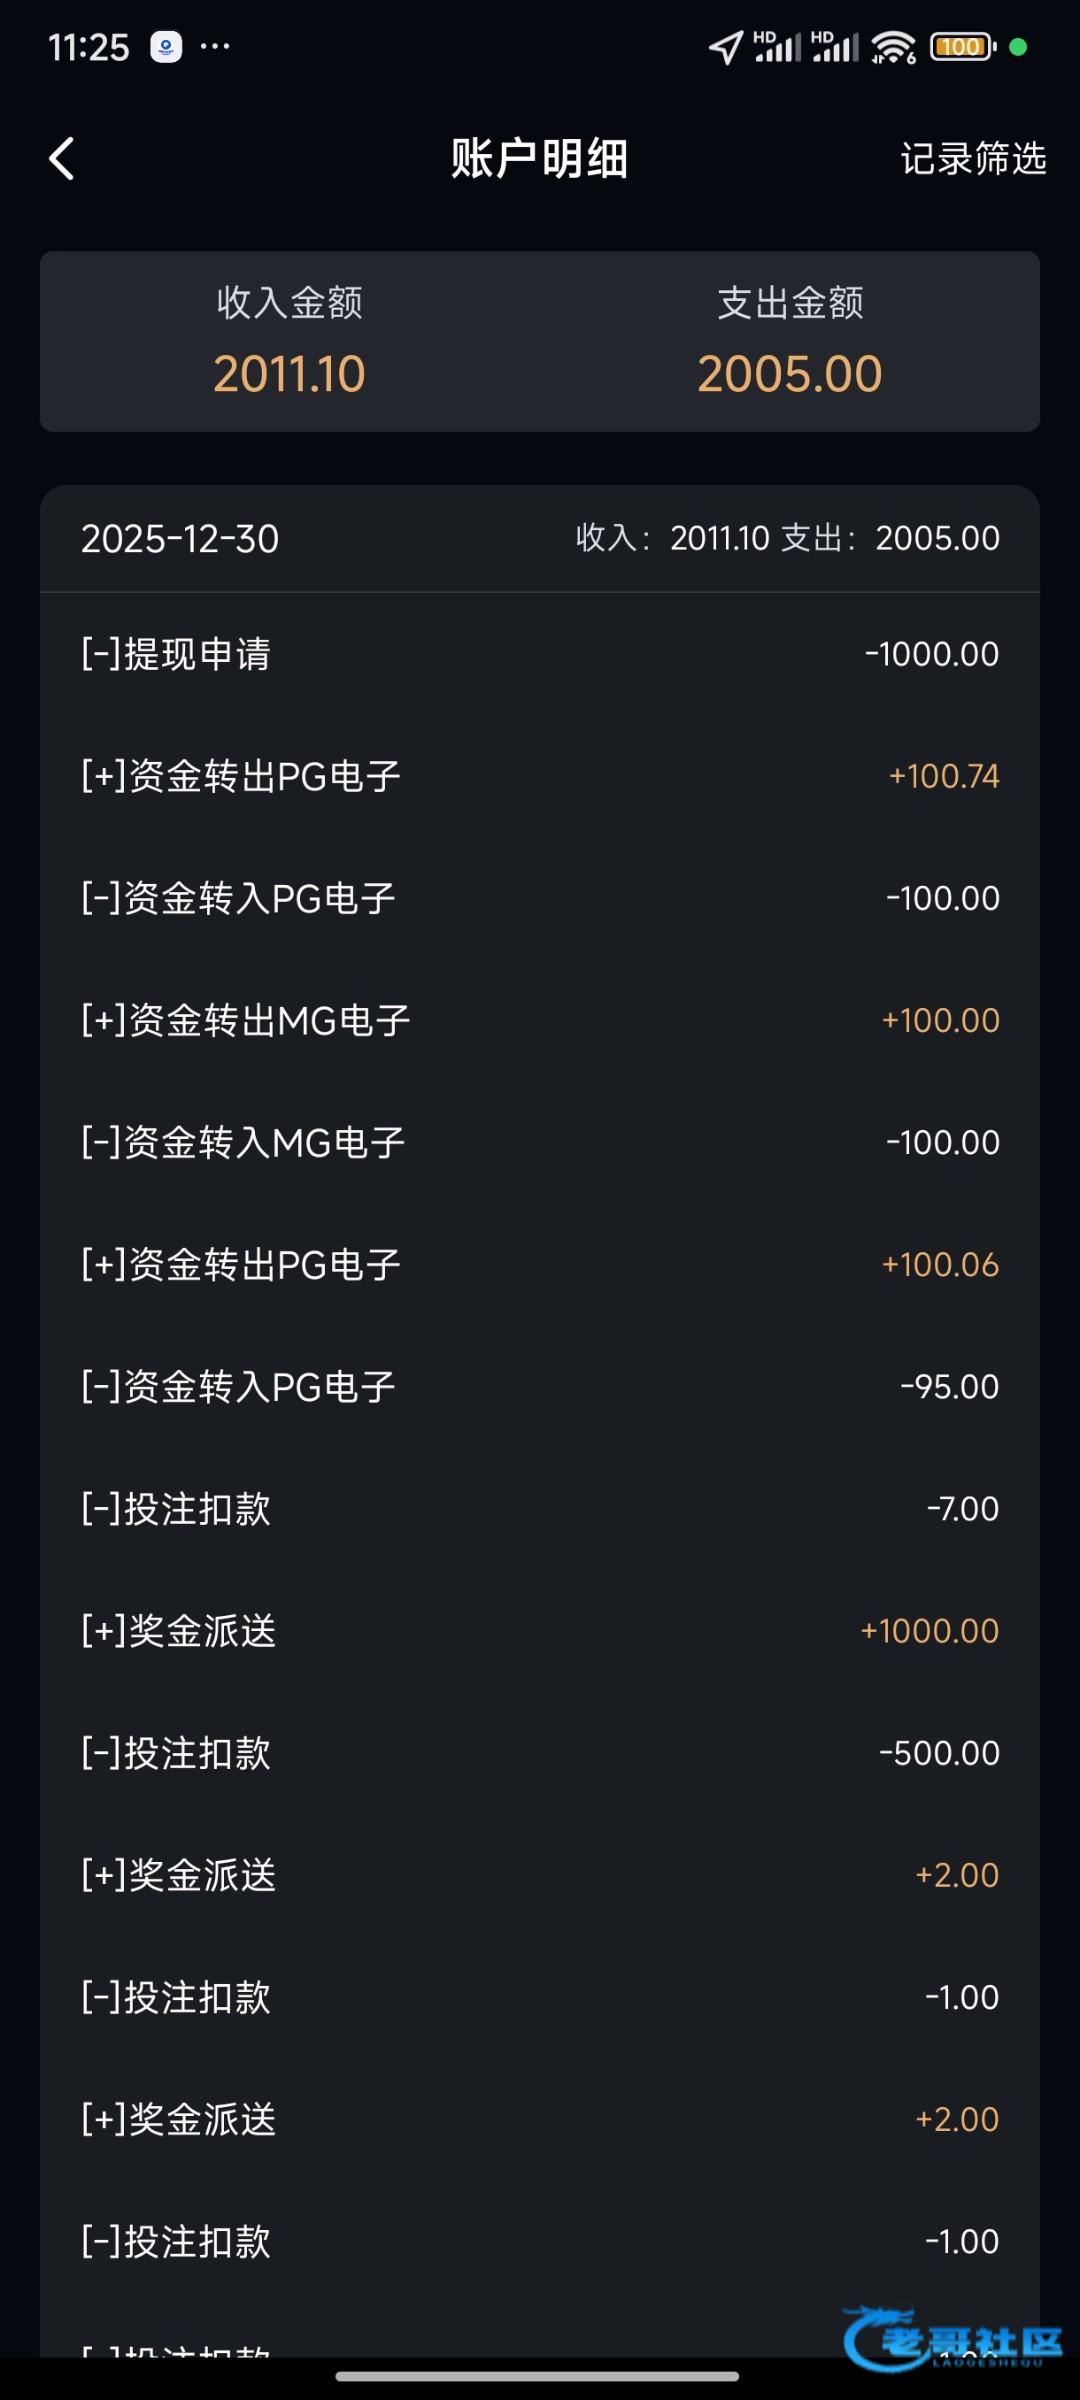Tap the 奖金派送 +1000.00 record
The width and height of the screenshot is (1080, 2400).
(x=540, y=1631)
